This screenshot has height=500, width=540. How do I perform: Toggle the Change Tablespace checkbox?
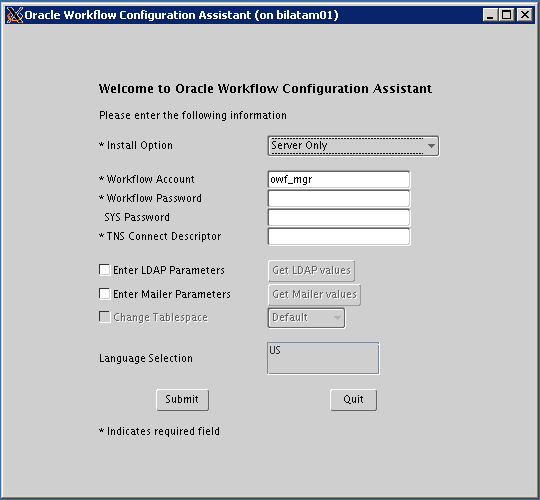(104, 317)
